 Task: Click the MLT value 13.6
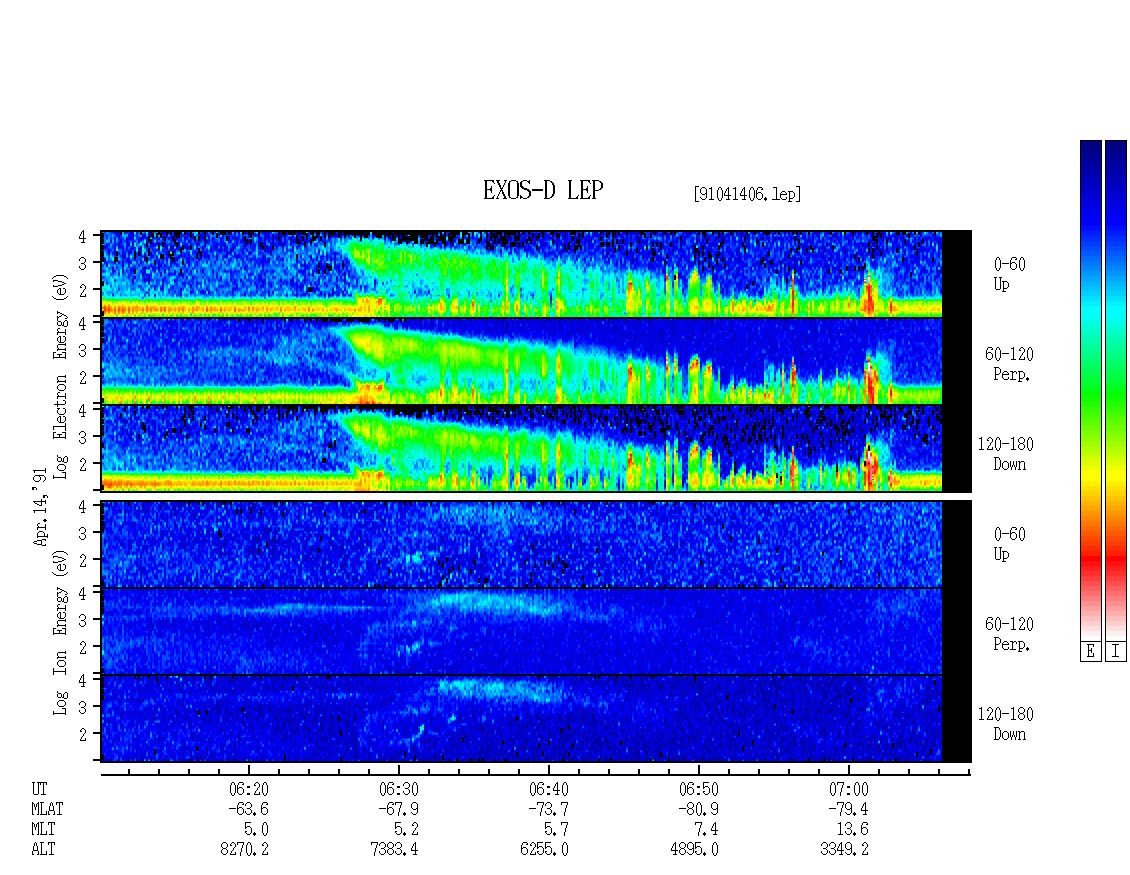point(852,829)
